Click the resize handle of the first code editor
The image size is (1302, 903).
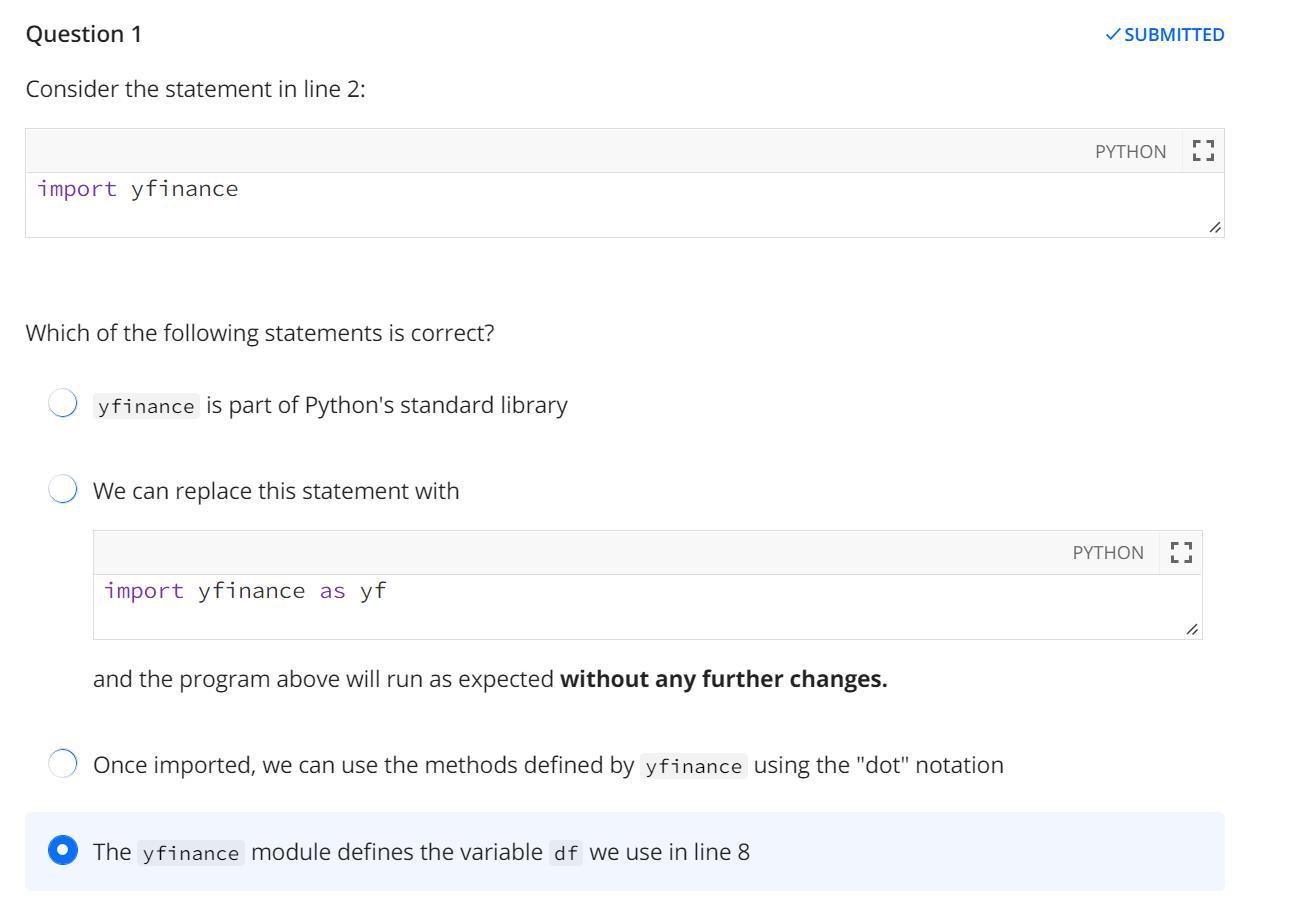[1216, 227]
